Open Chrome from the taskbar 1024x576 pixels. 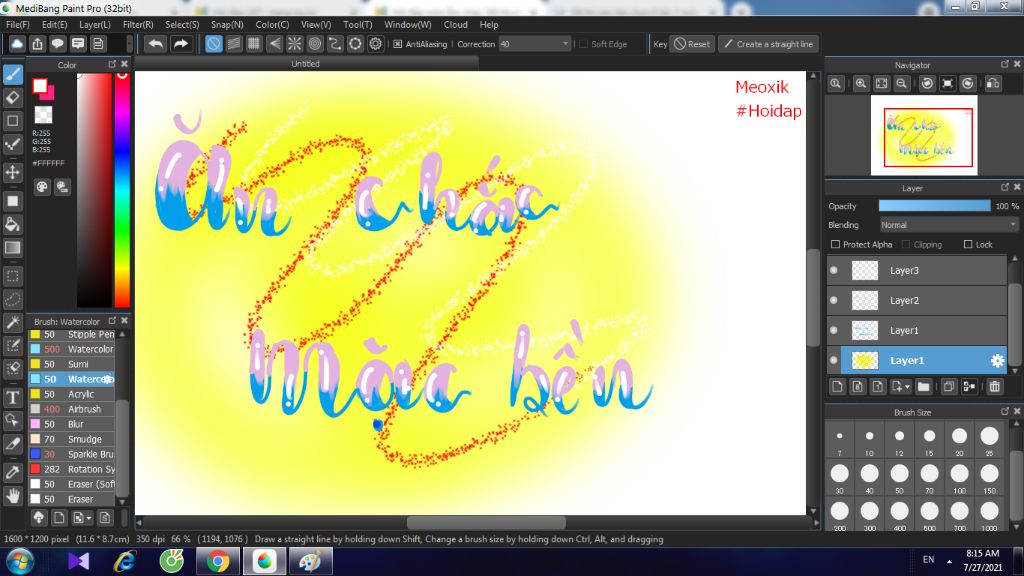(x=218, y=561)
